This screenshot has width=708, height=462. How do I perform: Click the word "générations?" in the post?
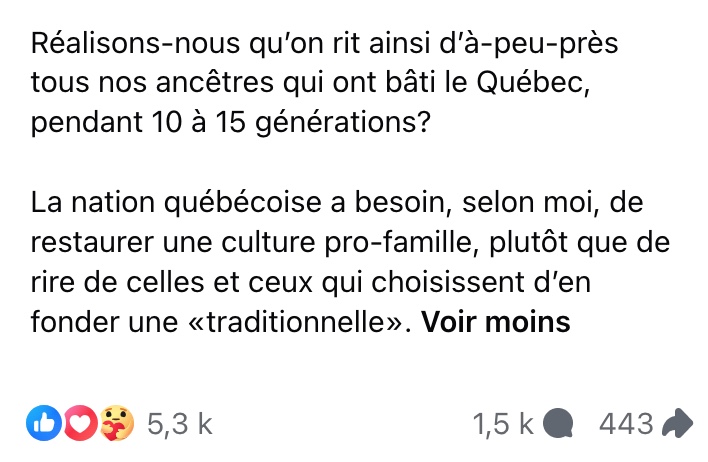pos(322,127)
